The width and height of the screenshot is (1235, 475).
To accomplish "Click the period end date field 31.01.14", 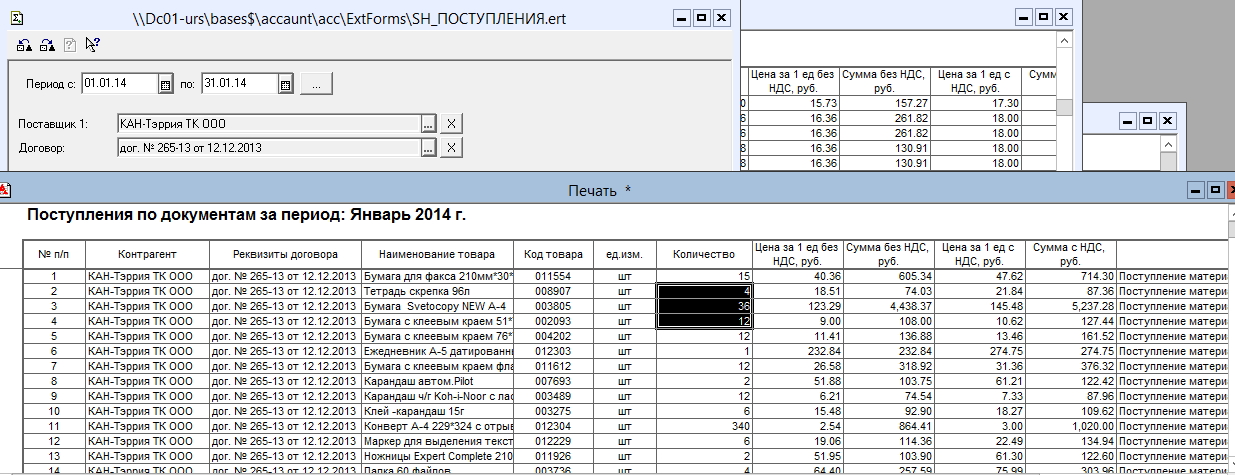I will (238, 84).
